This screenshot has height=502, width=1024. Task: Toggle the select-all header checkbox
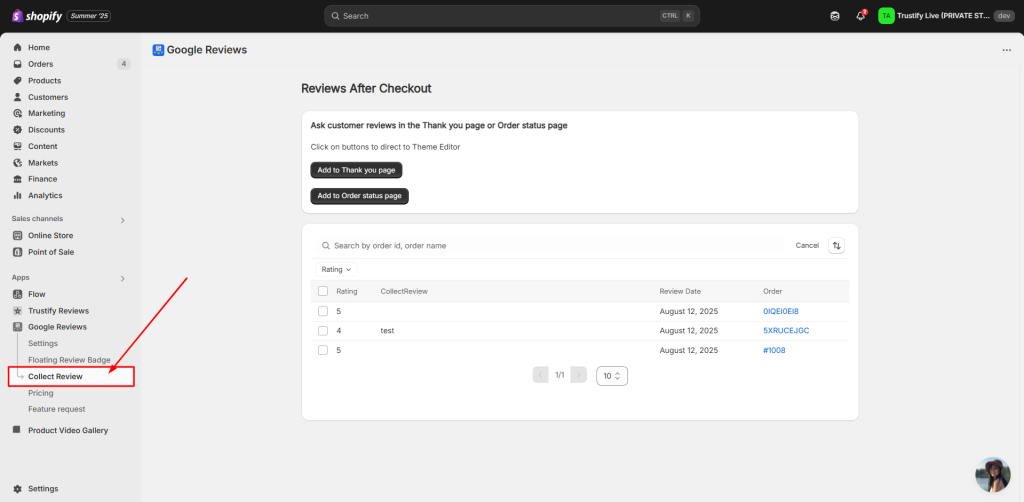[323, 291]
